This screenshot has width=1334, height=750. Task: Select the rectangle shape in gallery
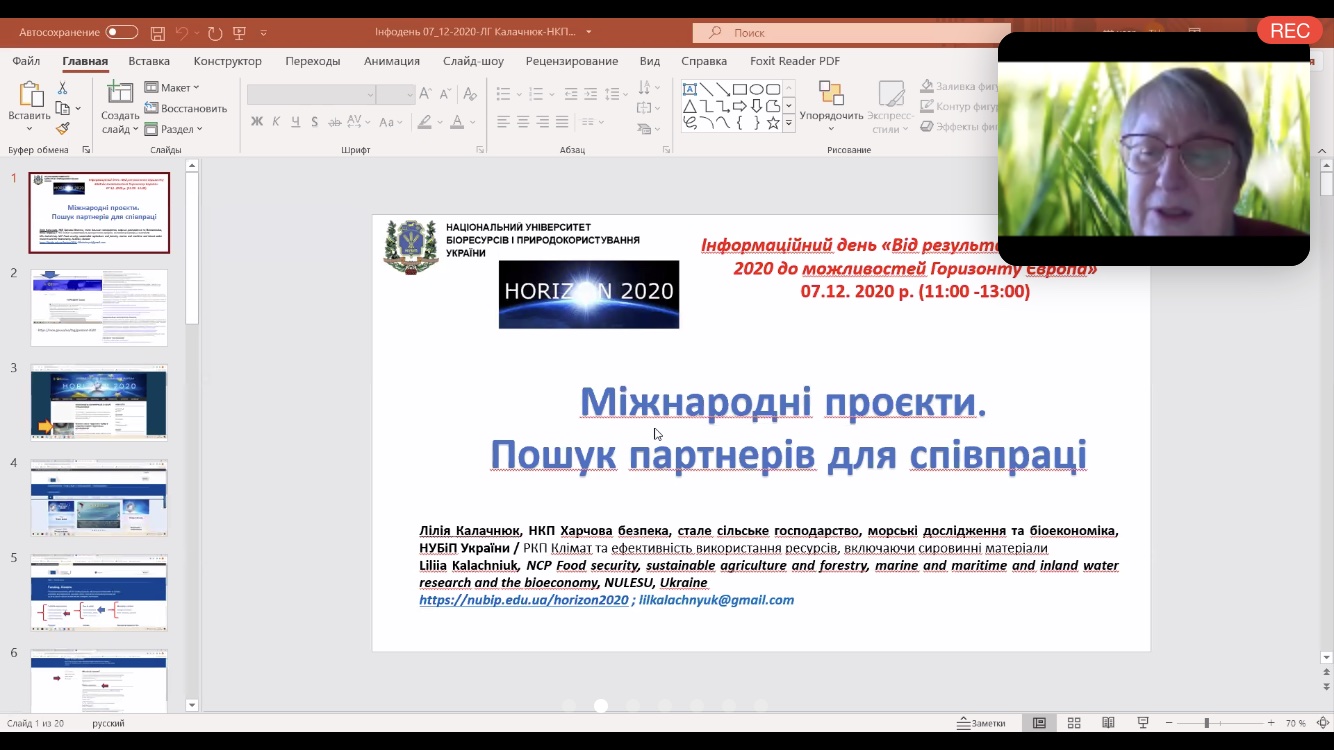pyautogui.click(x=739, y=89)
